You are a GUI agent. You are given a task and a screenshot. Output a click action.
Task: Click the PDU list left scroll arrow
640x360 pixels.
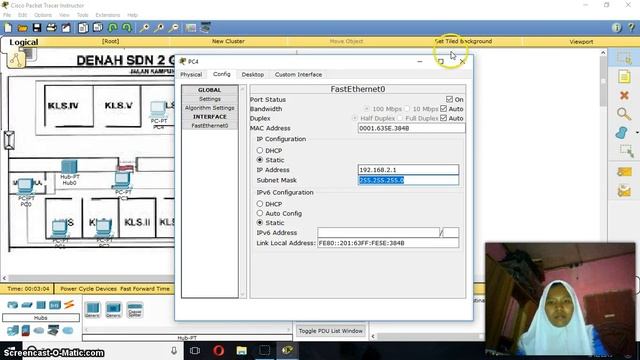coord(373,336)
